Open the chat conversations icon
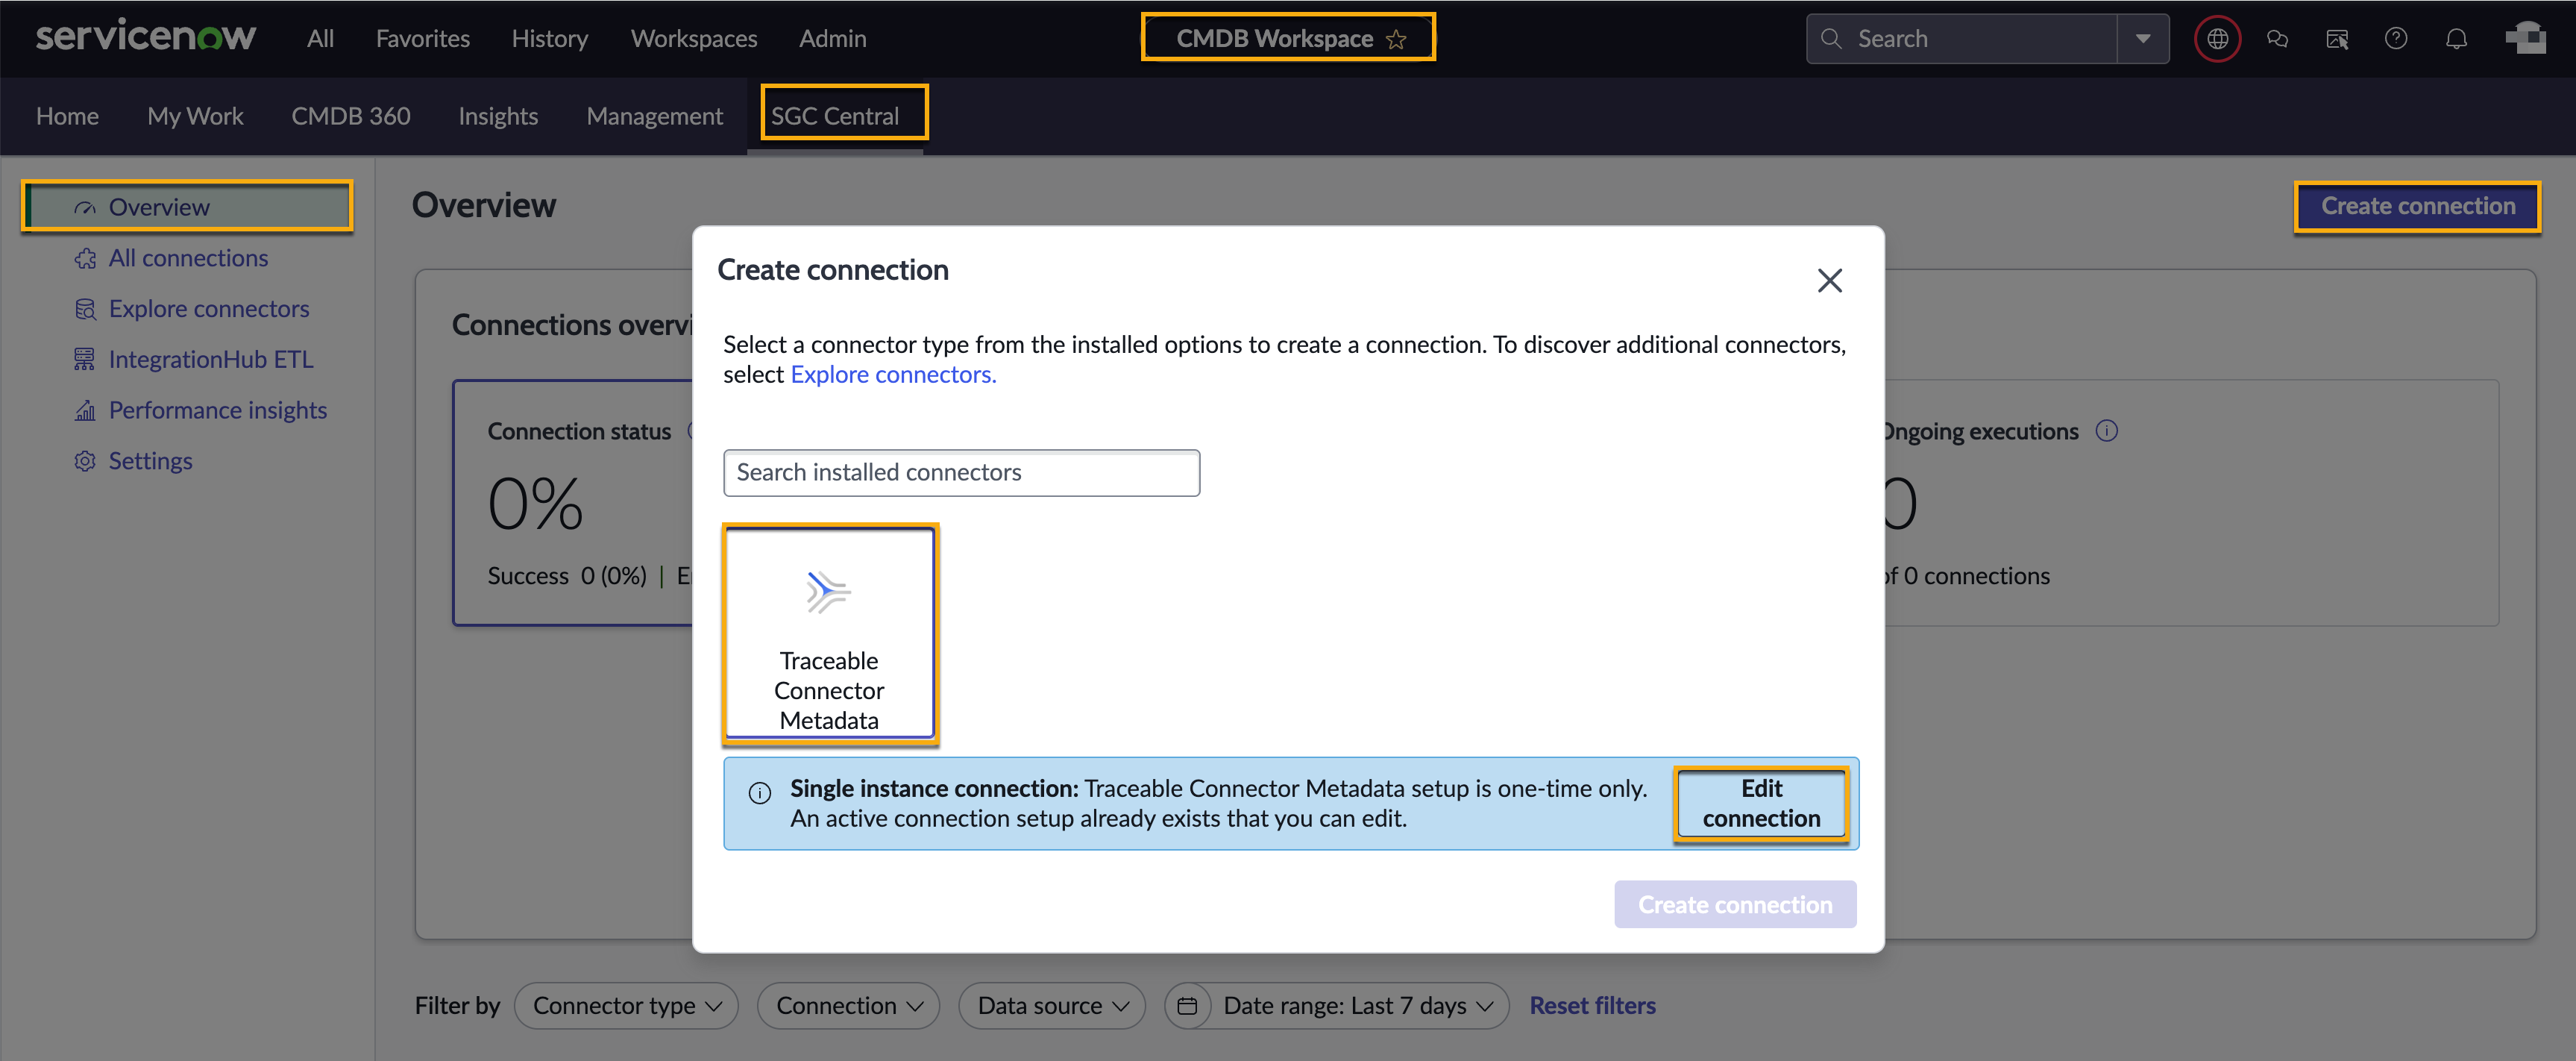2576x1061 pixels. pyautogui.click(x=2277, y=39)
